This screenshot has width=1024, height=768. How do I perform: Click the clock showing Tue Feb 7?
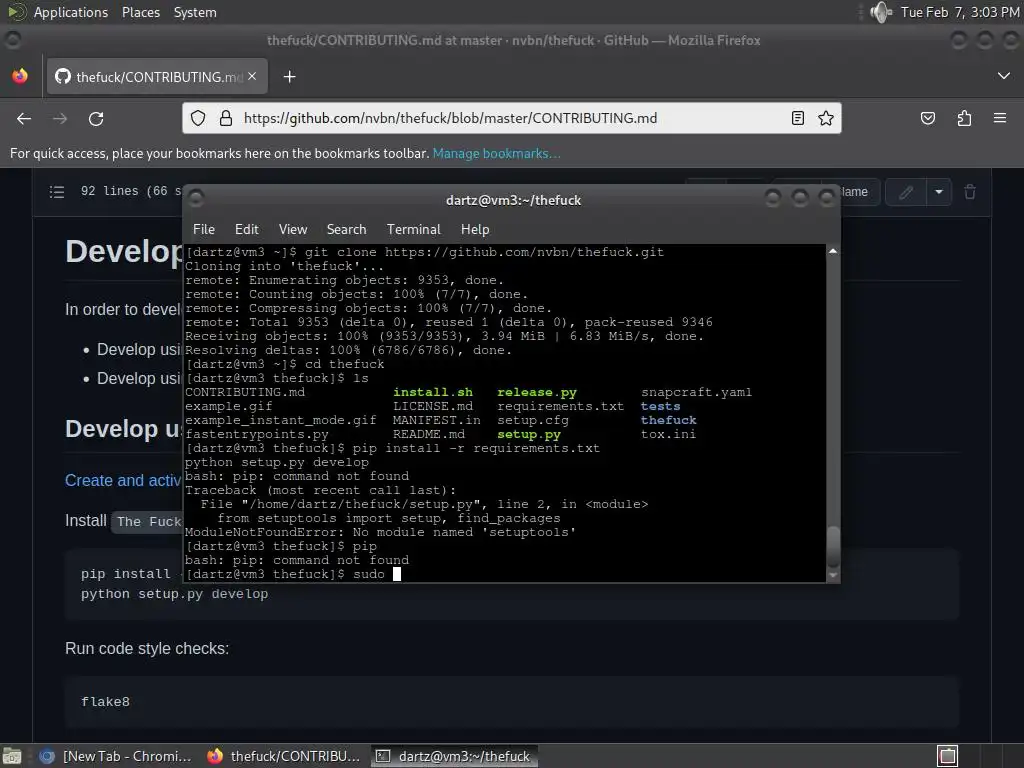(959, 12)
